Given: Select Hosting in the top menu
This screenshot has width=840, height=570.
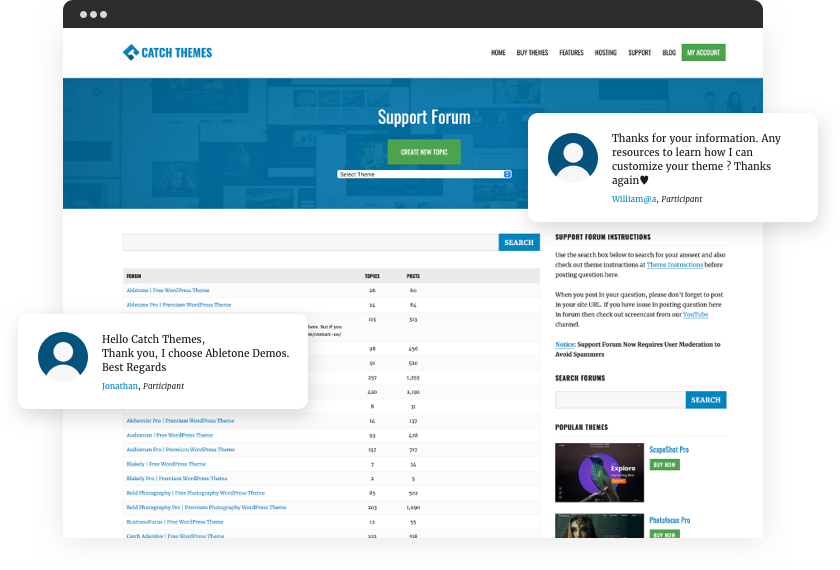Looking at the screenshot, I should click(x=605, y=53).
